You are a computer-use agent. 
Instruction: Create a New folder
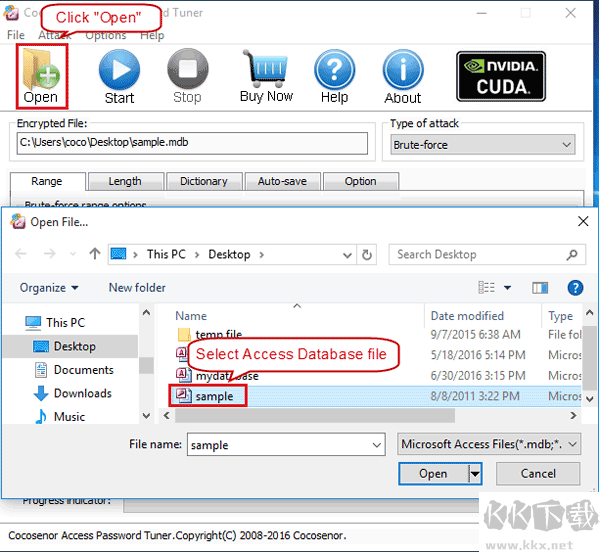[137, 288]
